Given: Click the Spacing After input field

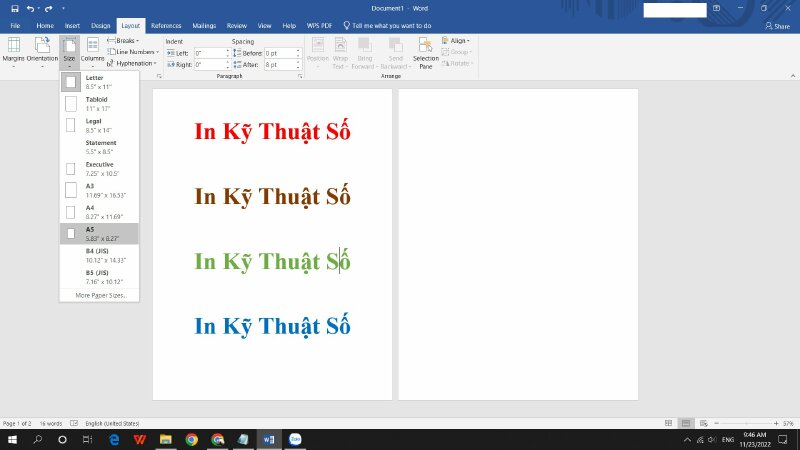Looking at the screenshot, I should pyautogui.click(x=280, y=65).
